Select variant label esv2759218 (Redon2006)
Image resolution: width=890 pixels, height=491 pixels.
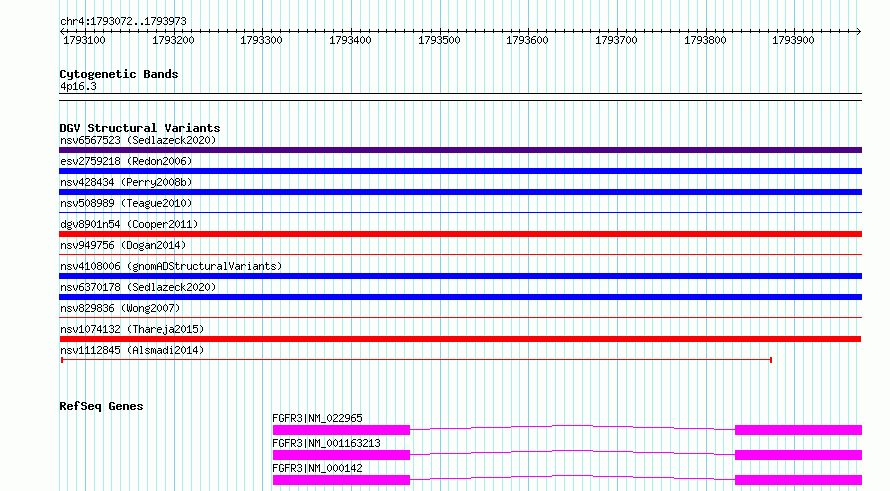click(126, 161)
